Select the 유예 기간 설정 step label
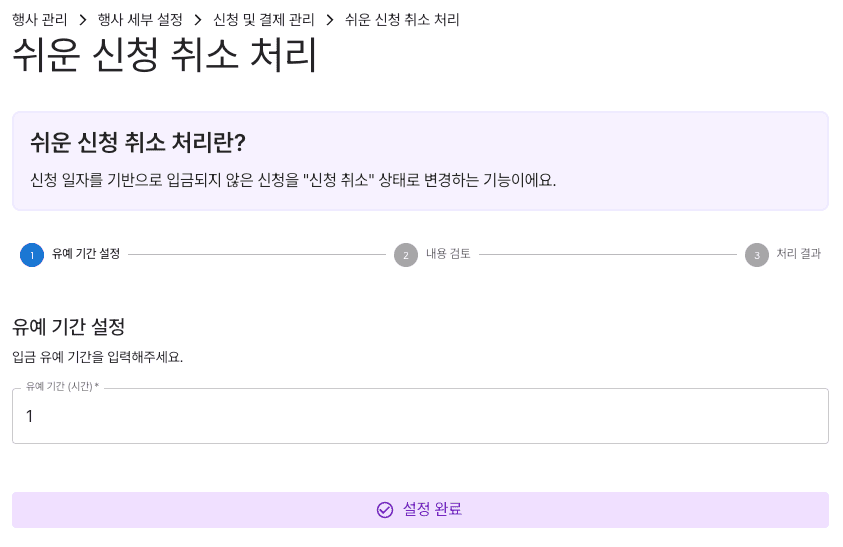843x547 pixels. click(86, 254)
